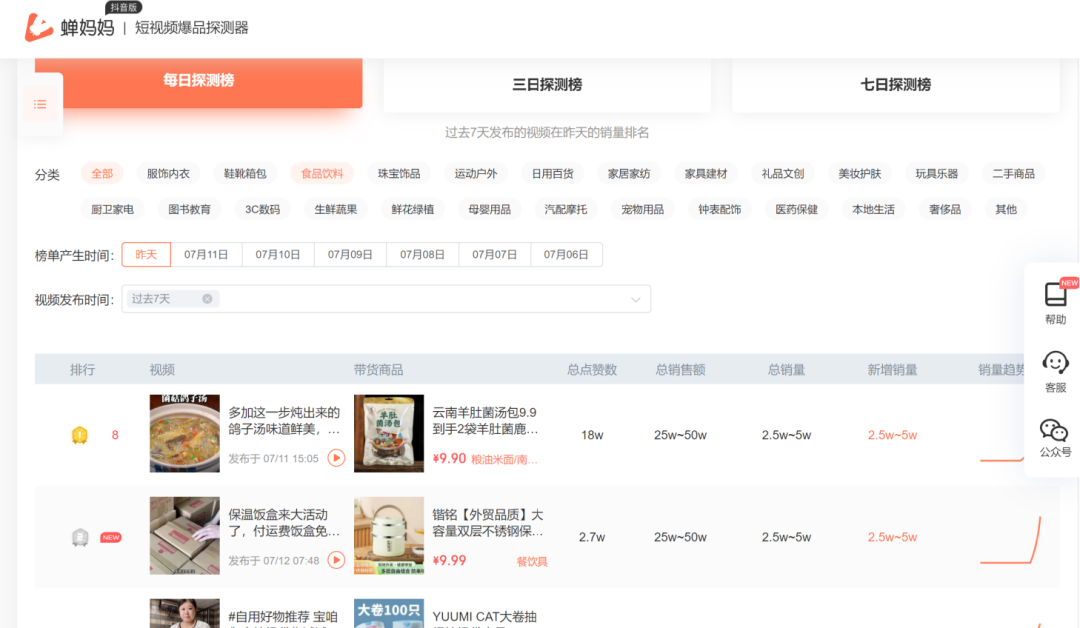Open the 餐饮具 category link
This screenshot has height=628, width=1080.
point(532,562)
